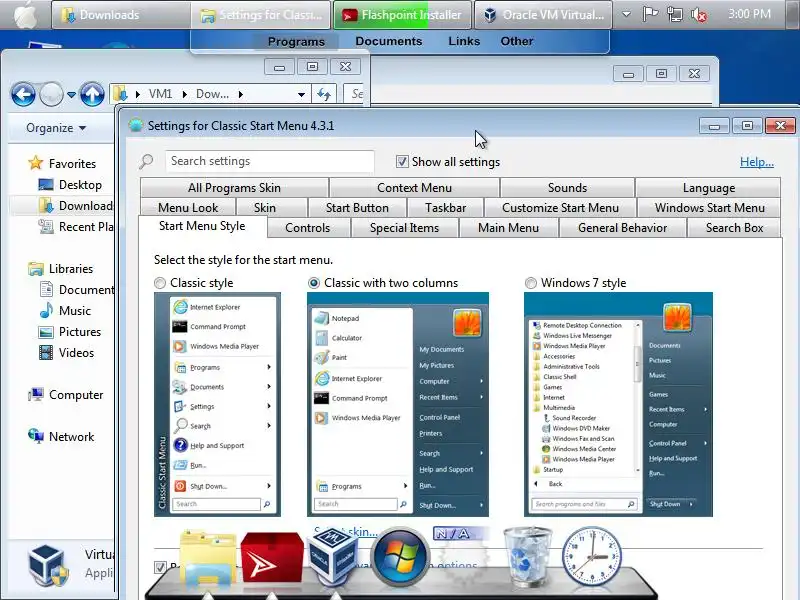Open the address bar history dropdown

click(302, 94)
